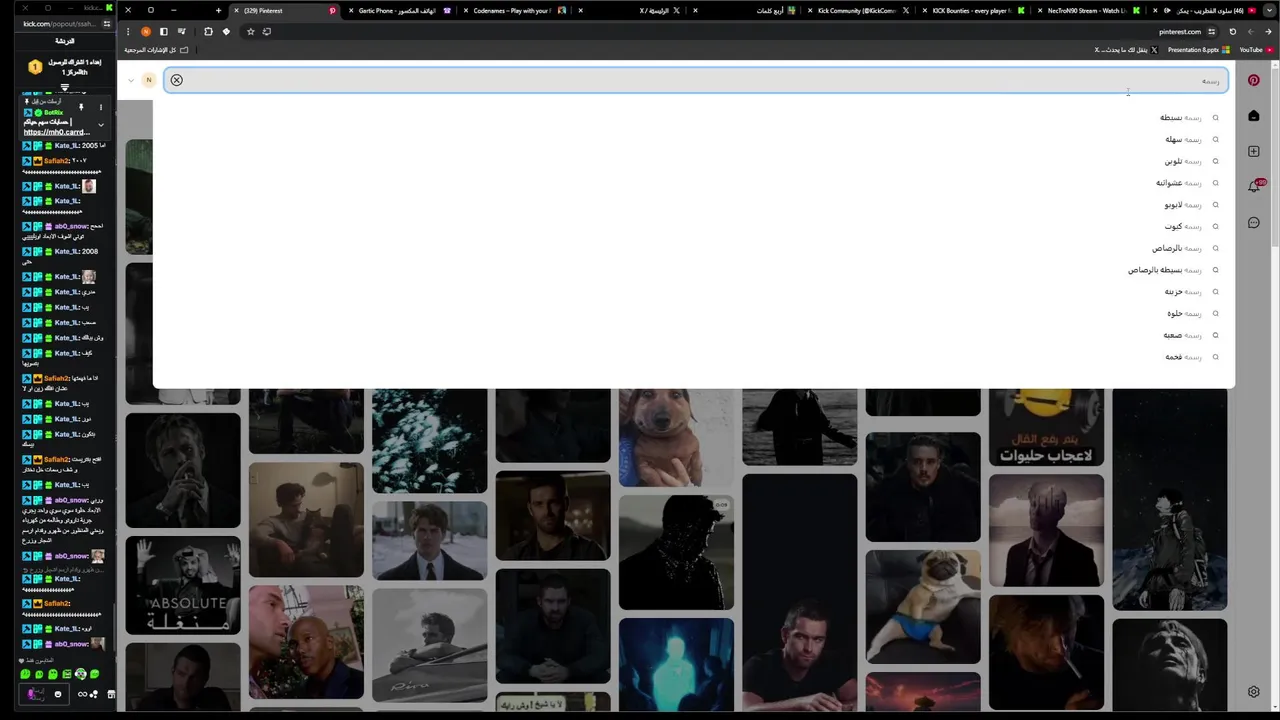Select suggestion 'رسمه كيوت'
Screen dimensions: 1280x720
pos(1183,227)
